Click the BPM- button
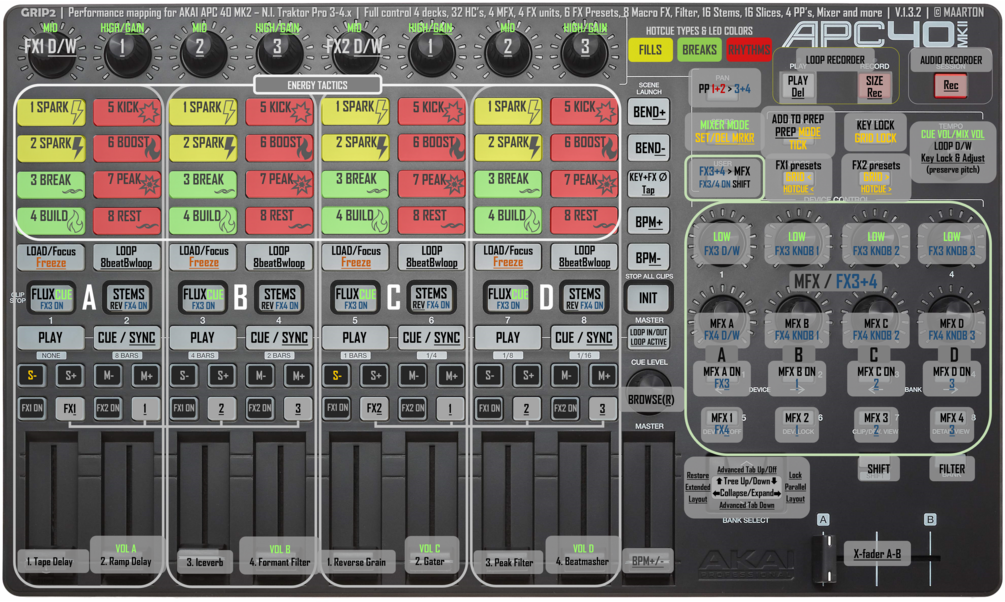1005x602 pixels. pos(649,258)
